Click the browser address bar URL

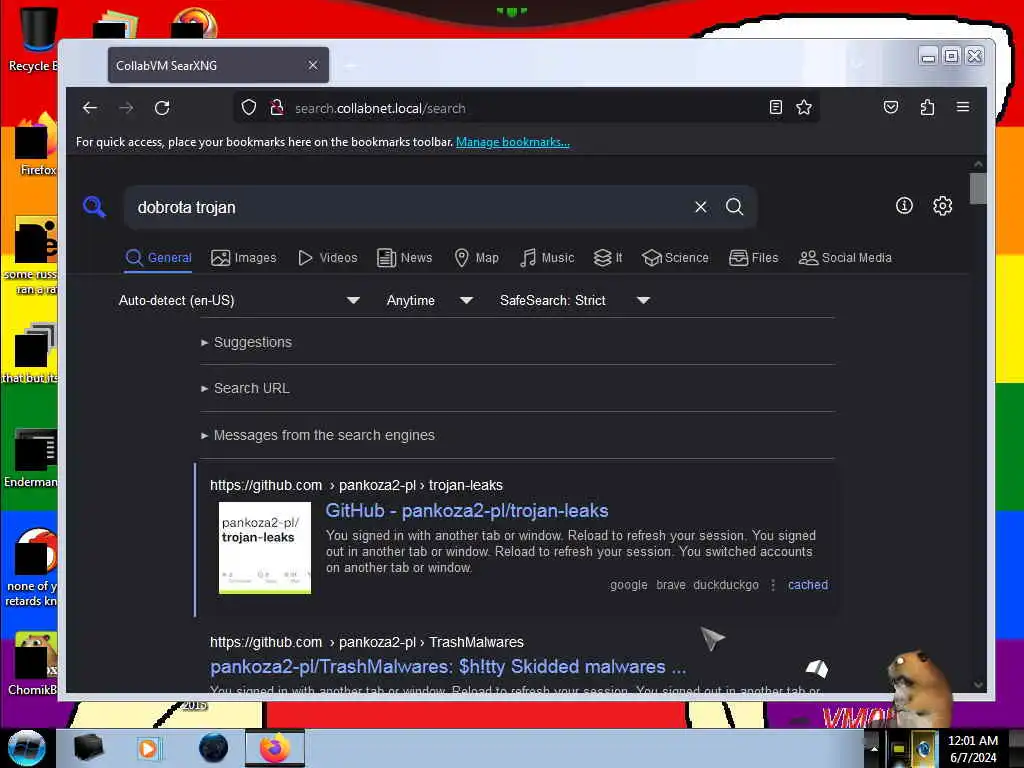[x=380, y=108]
